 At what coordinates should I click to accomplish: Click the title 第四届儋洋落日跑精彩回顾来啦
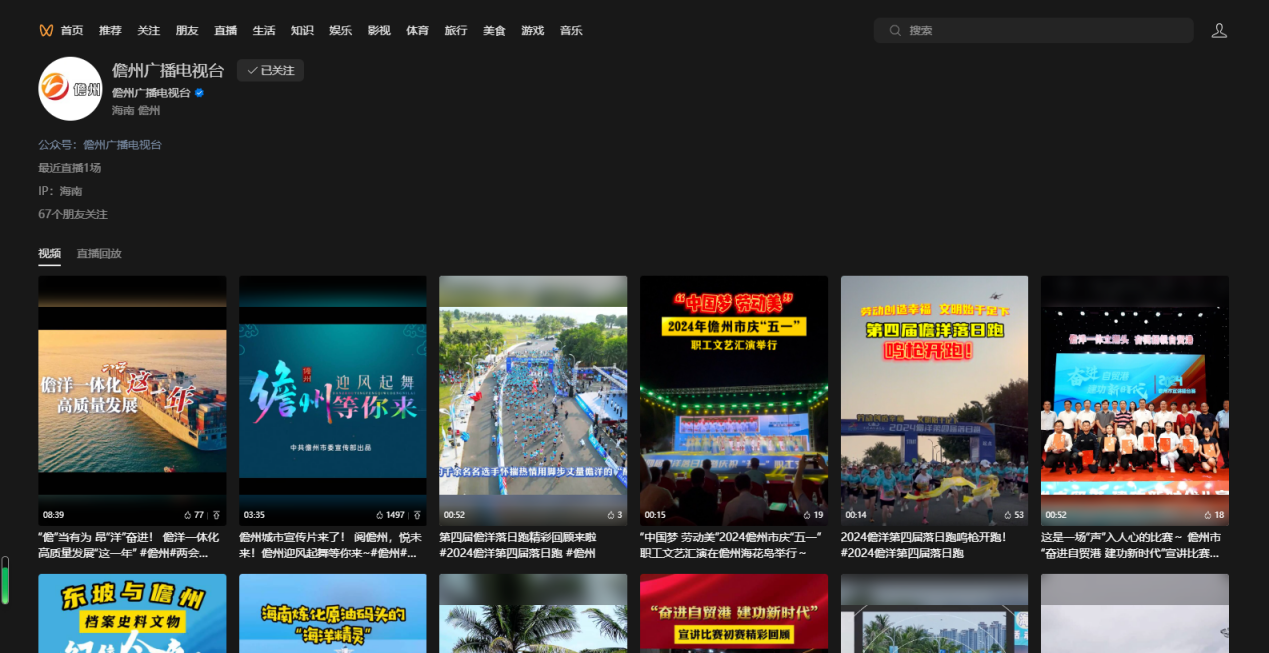517,545
